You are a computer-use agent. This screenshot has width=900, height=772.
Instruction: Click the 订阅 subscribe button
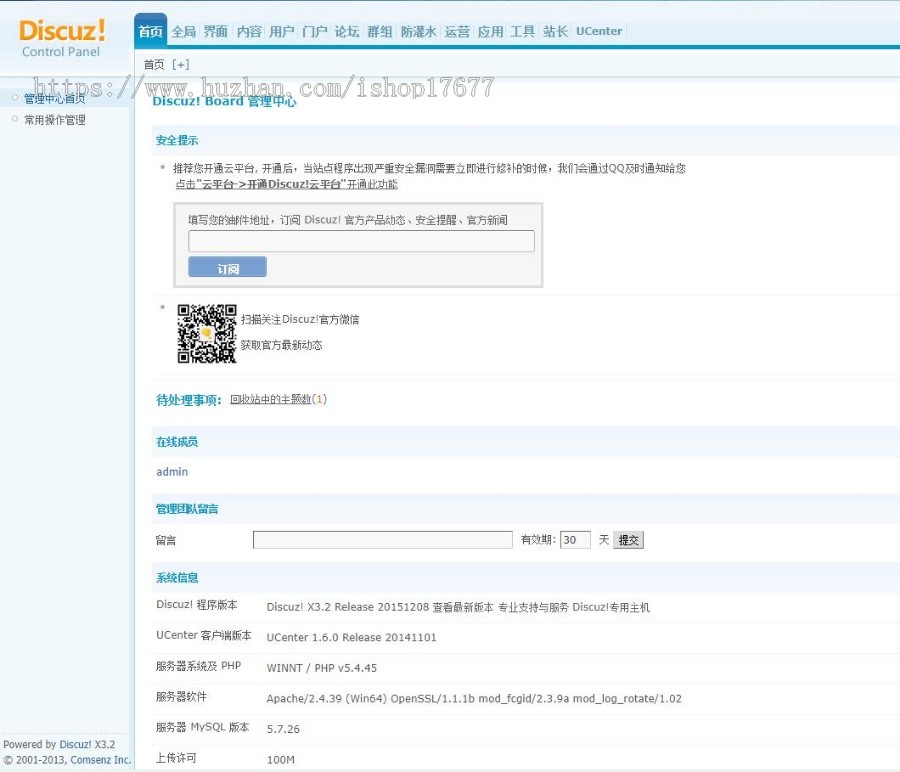pos(227,267)
